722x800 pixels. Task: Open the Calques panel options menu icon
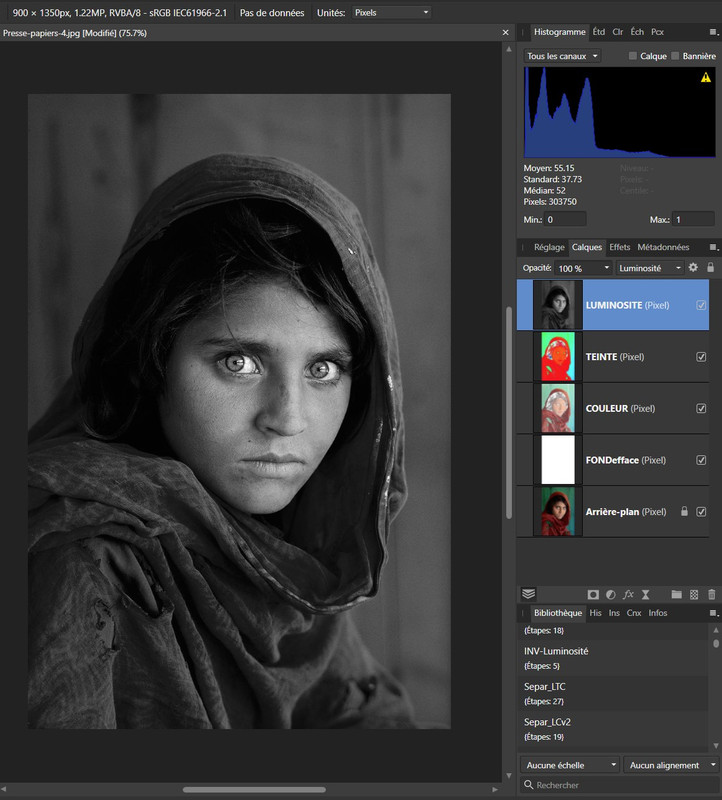(x=714, y=247)
